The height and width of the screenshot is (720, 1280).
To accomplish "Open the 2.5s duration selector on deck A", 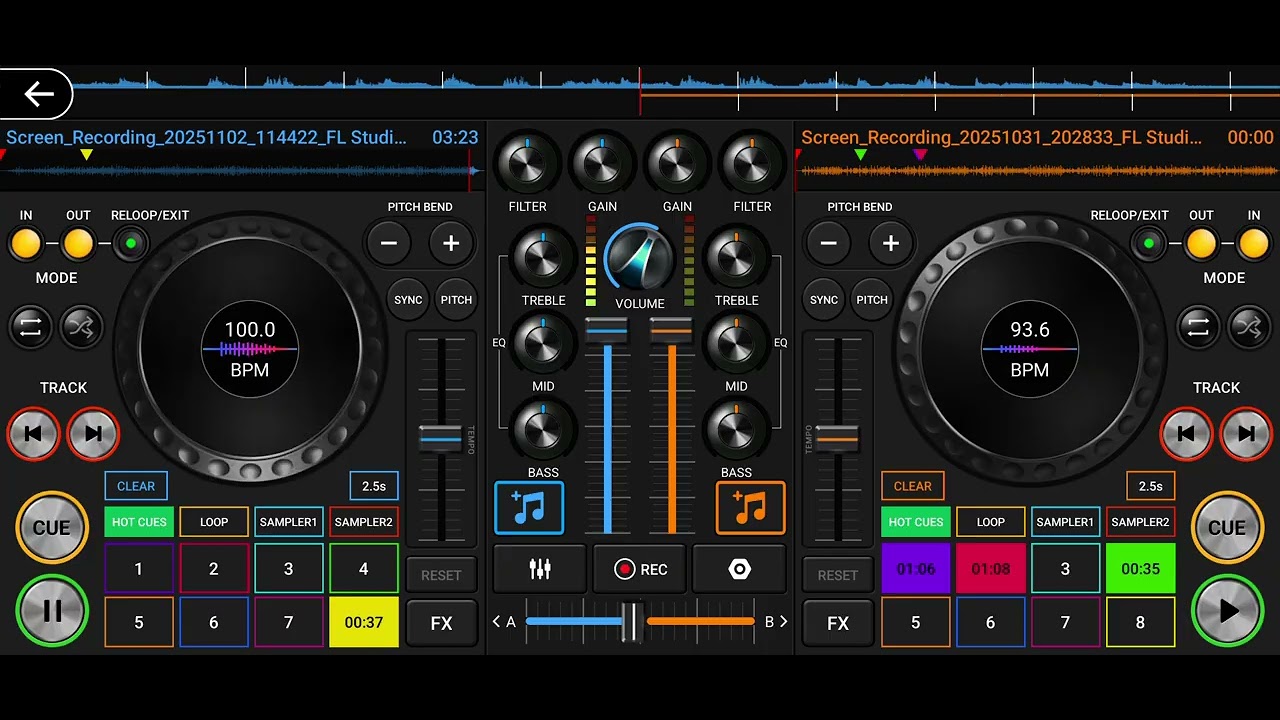I will (374, 486).
